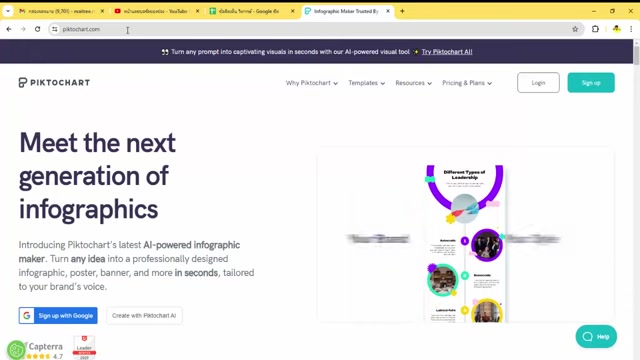Click the Capterra rating badge
Image resolution: width=640 pixels, height=360 pixels.
pyautogui.click(x=45, y=351)
